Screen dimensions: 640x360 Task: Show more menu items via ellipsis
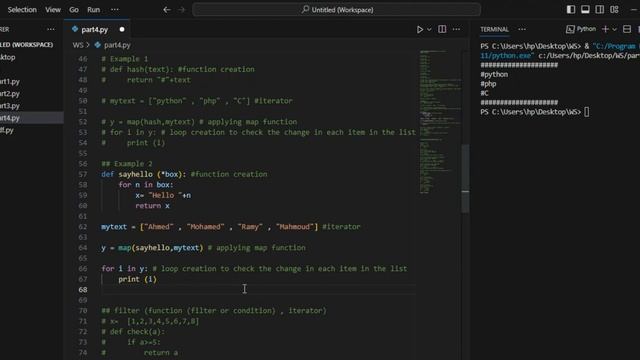(x=115, y=9)
